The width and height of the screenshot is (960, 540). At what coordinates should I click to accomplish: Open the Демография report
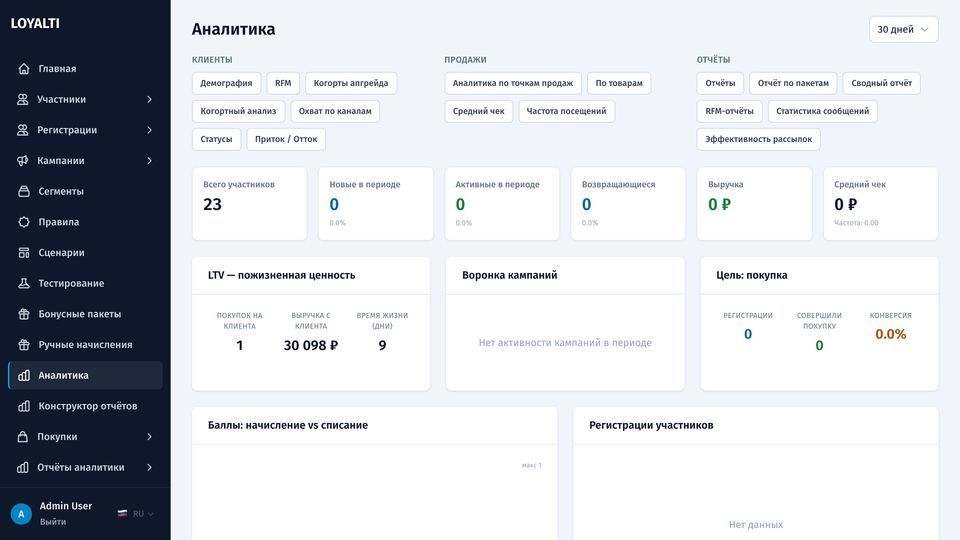[226, 83]
